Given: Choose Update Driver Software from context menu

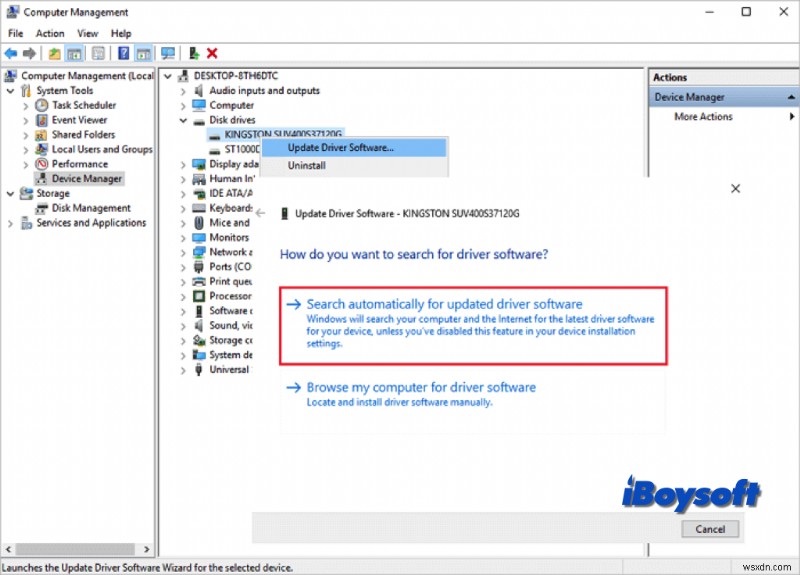Looking at the screenshot, I should [x=354, y=147].
